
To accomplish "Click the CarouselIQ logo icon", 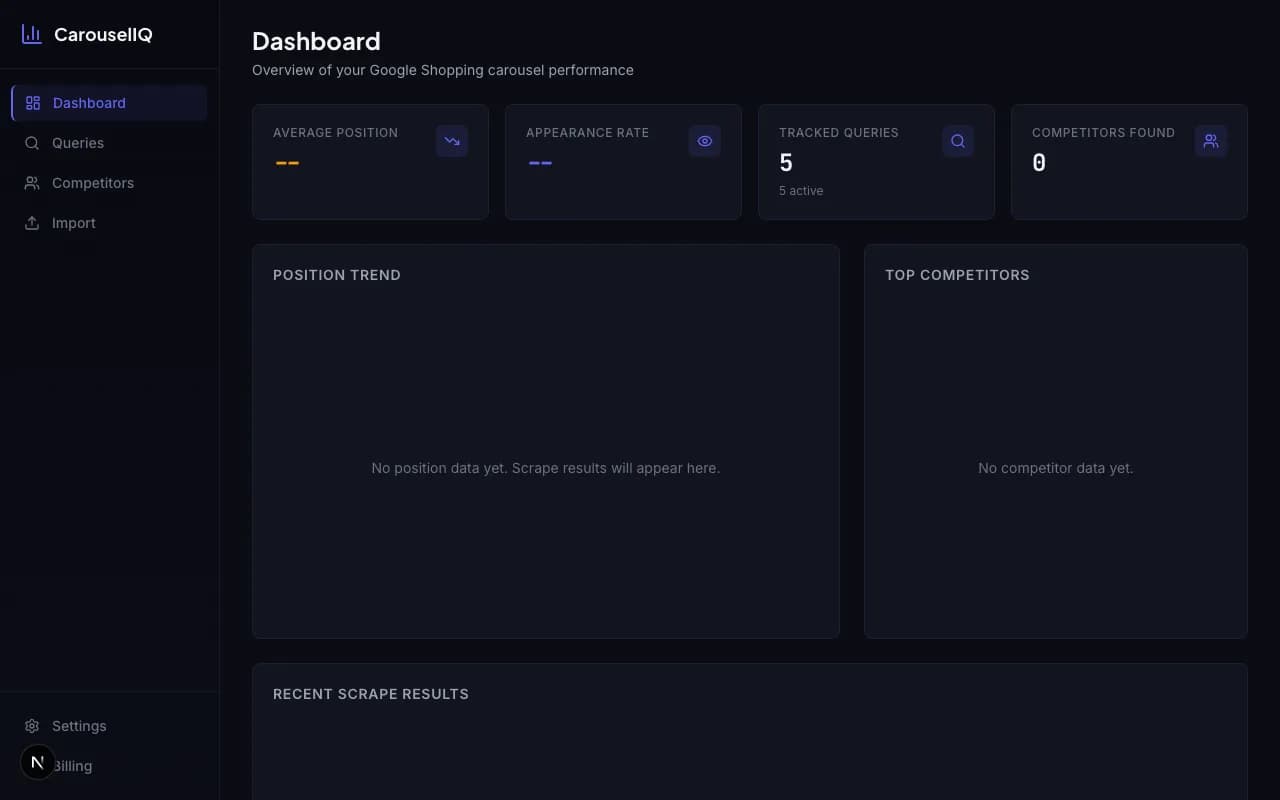I will pyautogui.click(x=31, y=34).
